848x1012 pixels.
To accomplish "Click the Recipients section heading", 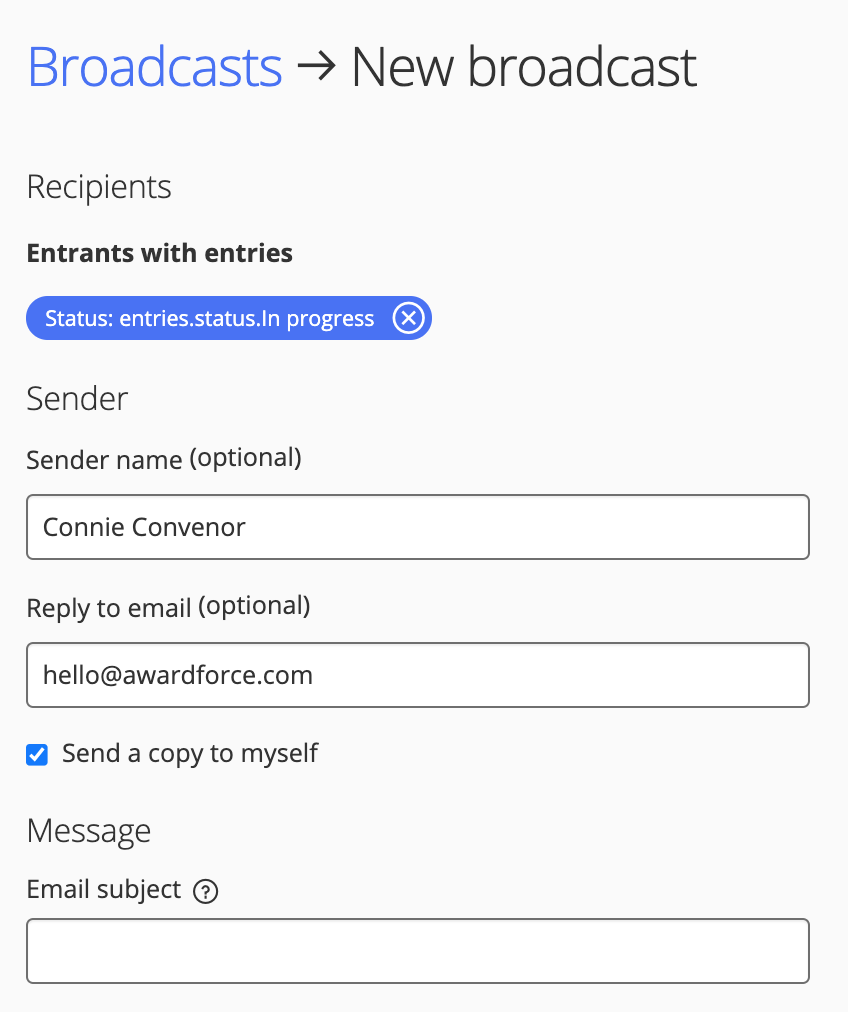I will pyautogui.click(x=98, y=186).
